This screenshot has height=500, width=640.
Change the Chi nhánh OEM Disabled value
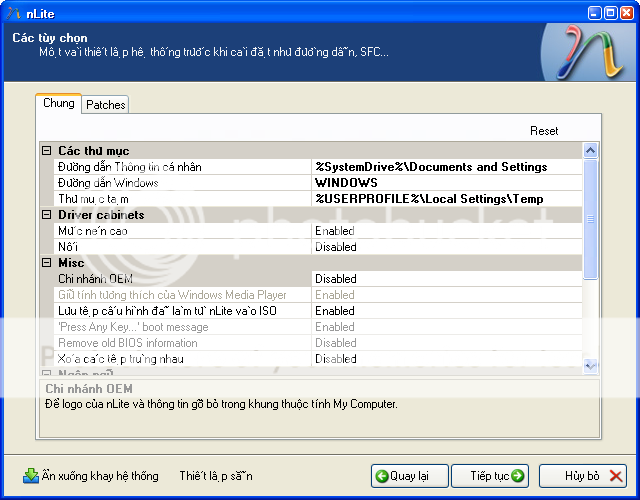(x=447, y=279)
